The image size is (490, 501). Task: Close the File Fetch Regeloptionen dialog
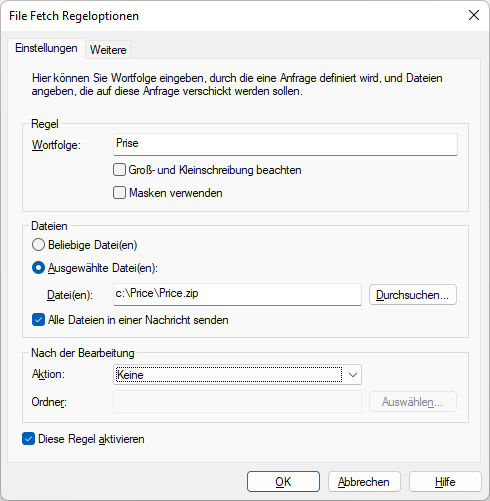click(x=474, y=15)
